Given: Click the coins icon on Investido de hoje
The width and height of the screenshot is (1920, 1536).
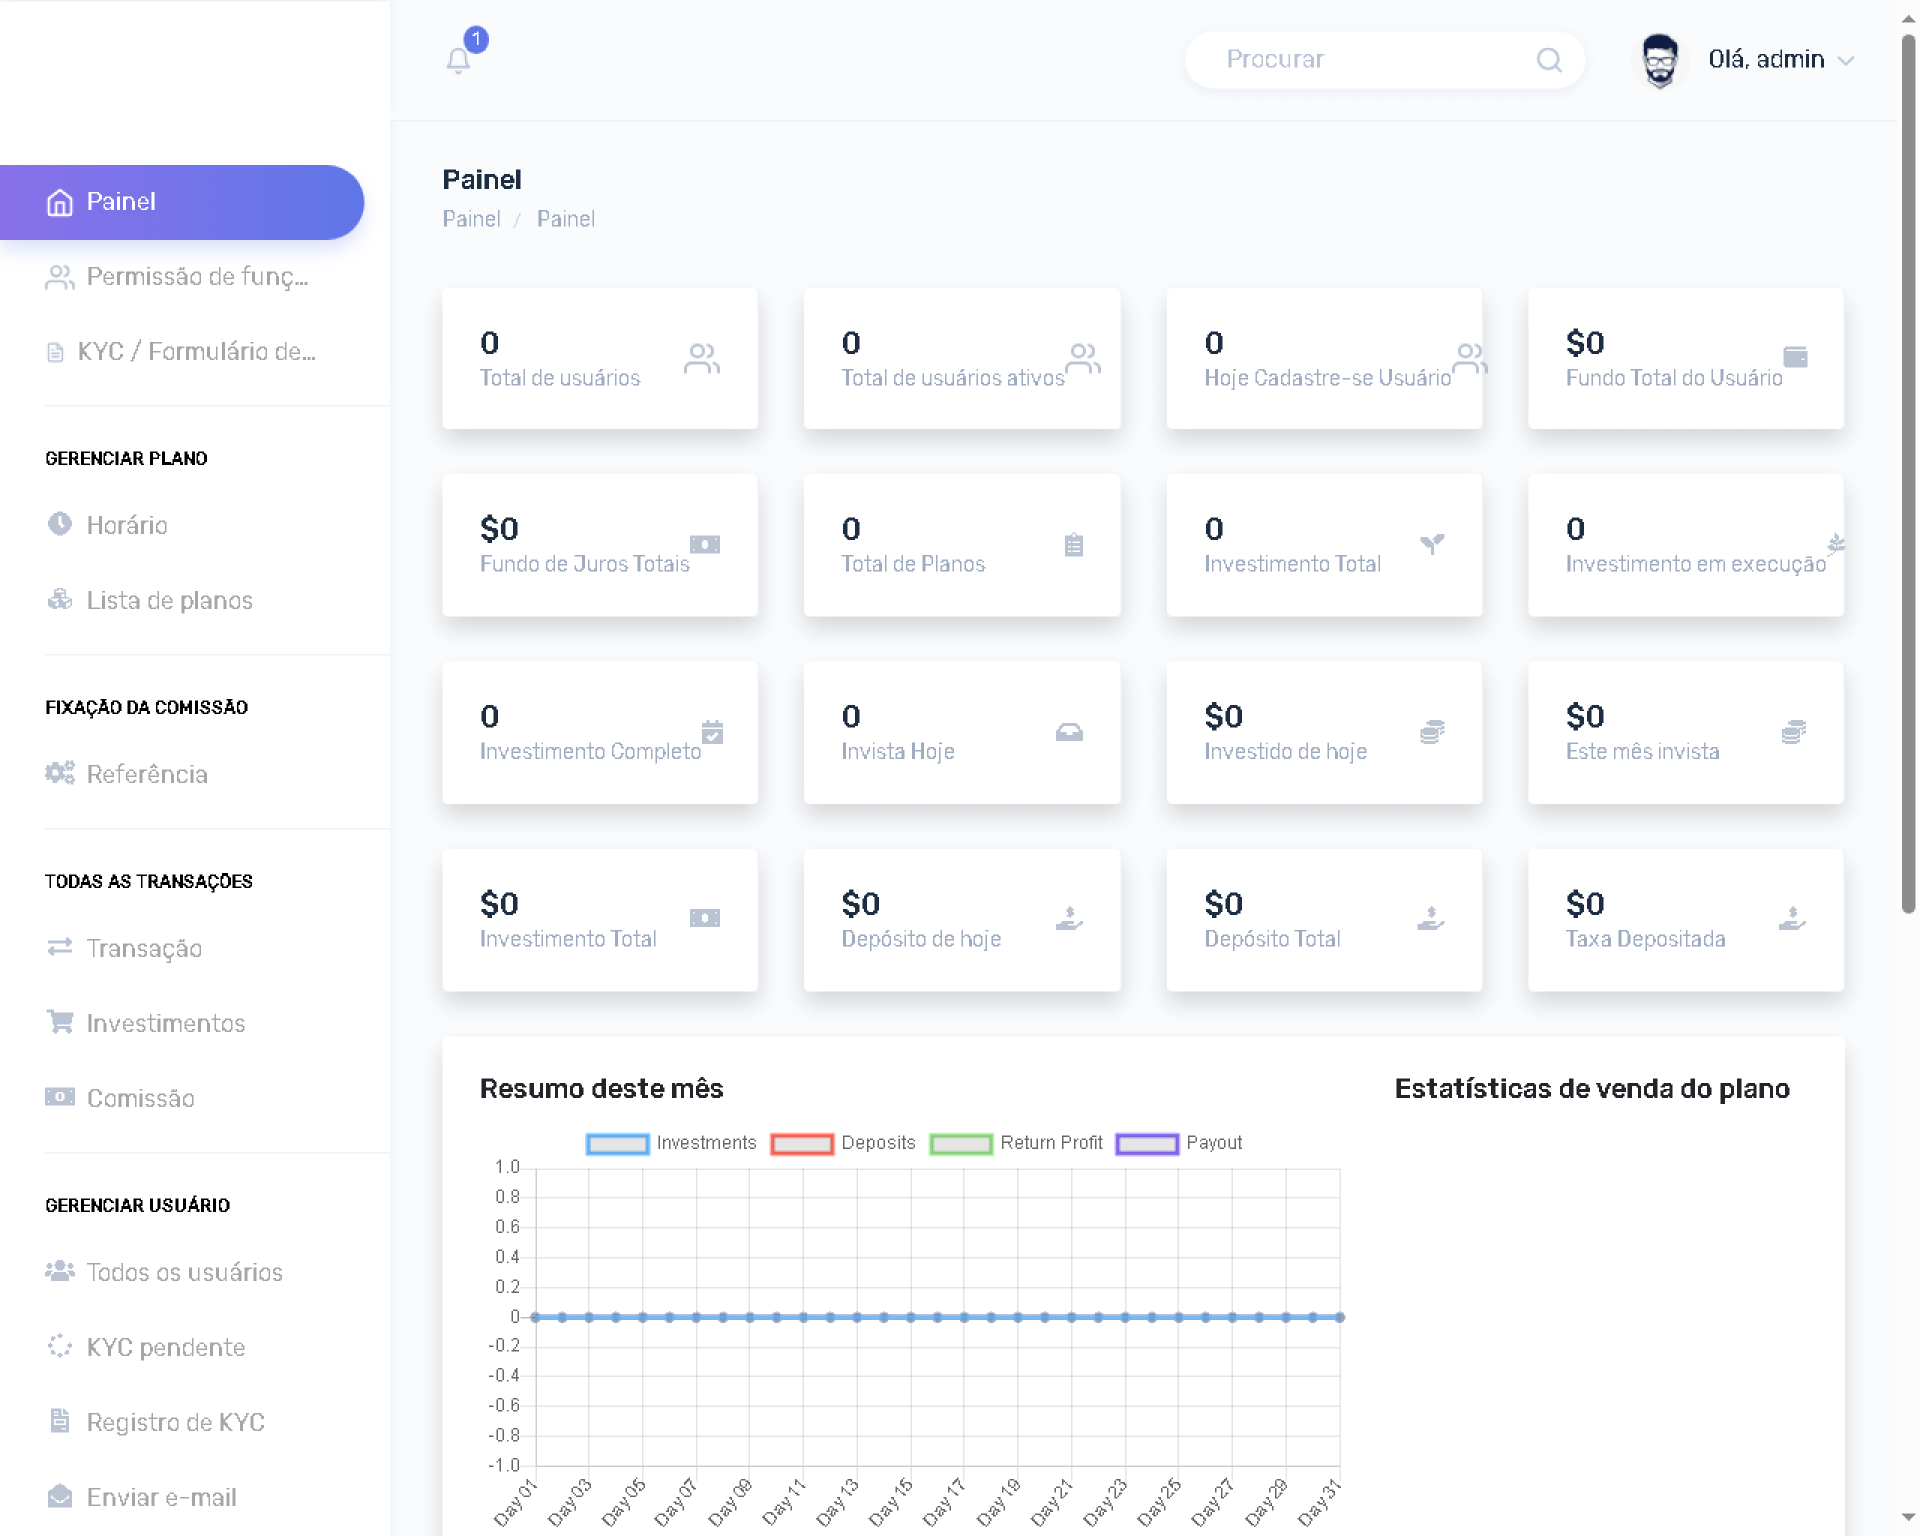Looking at the screenshot, I should pos(1432,732).
